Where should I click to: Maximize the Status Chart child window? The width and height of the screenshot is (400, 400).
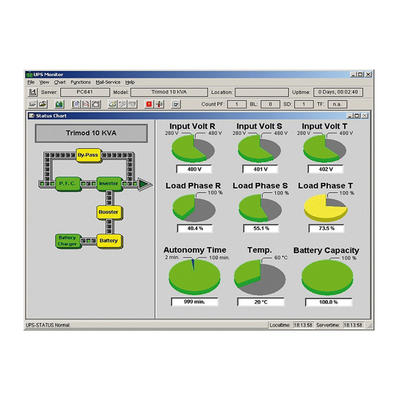click(x=357, y=116)
